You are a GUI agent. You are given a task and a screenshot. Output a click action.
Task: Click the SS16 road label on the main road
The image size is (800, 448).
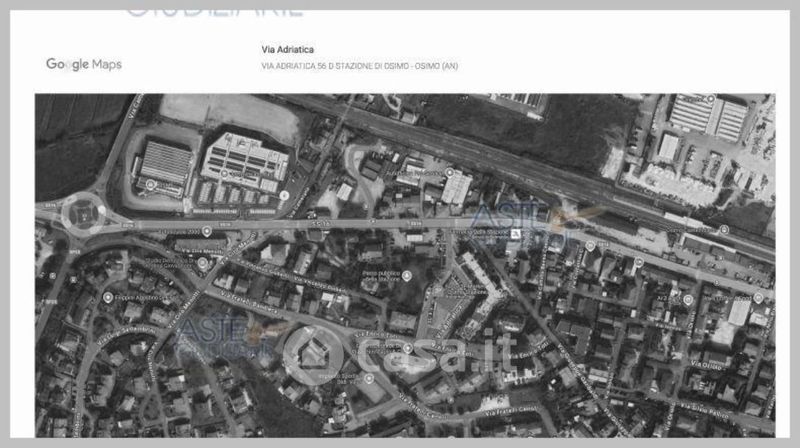[x=322, y=223]
